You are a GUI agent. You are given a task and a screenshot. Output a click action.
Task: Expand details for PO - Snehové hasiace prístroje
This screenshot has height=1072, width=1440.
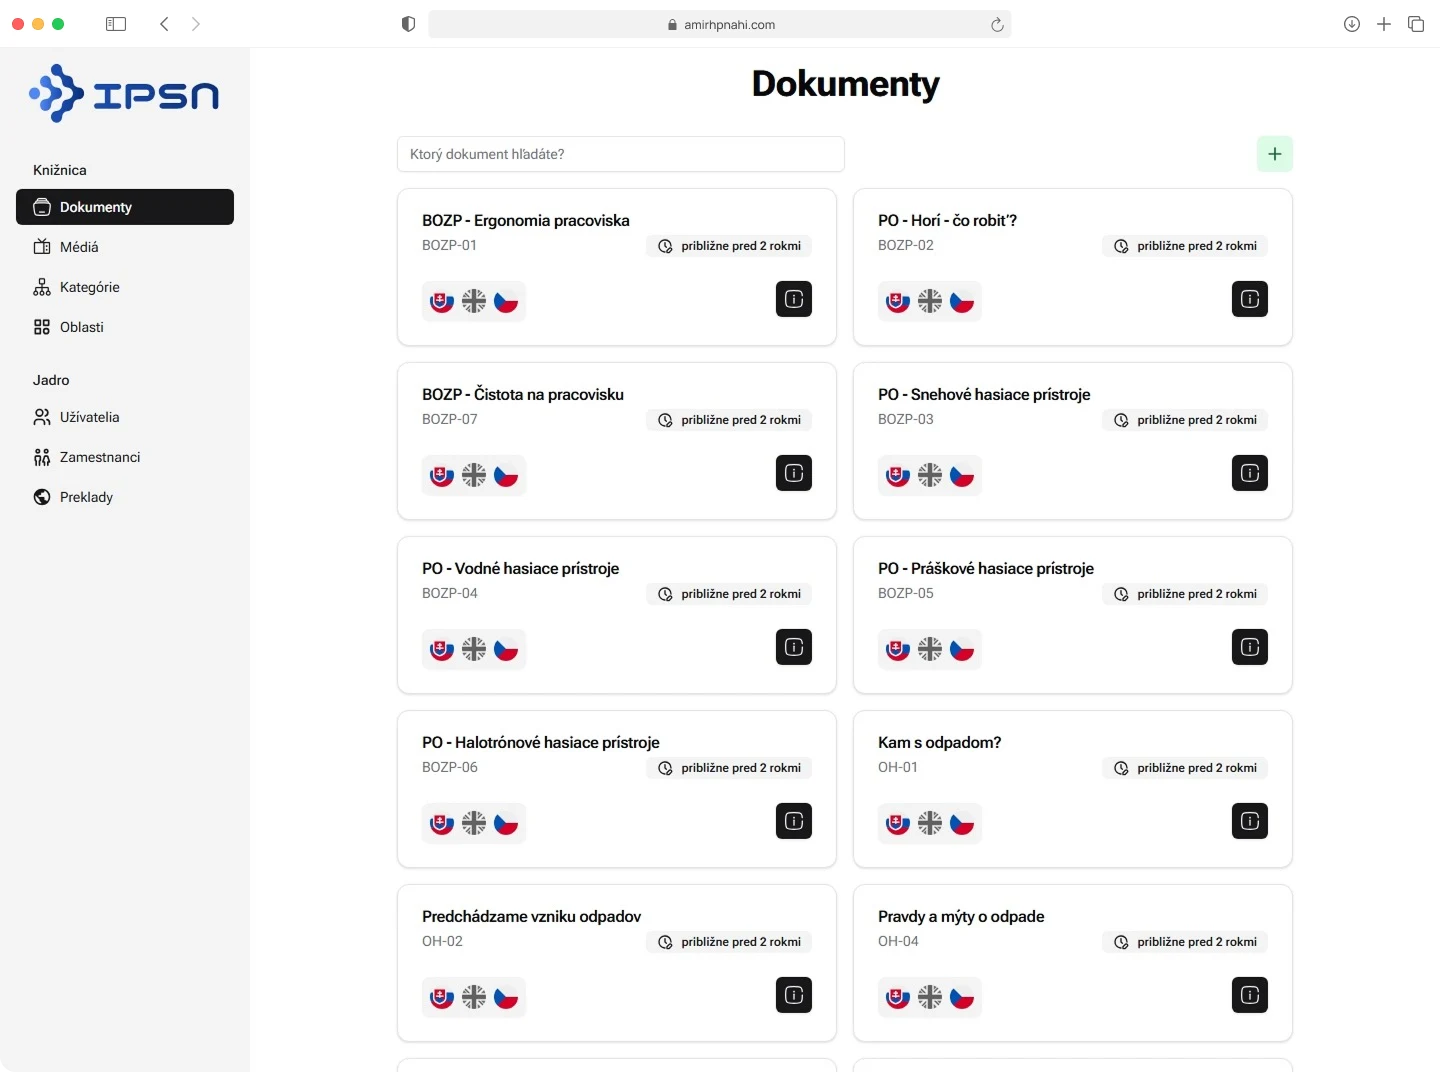[1250, 473]
